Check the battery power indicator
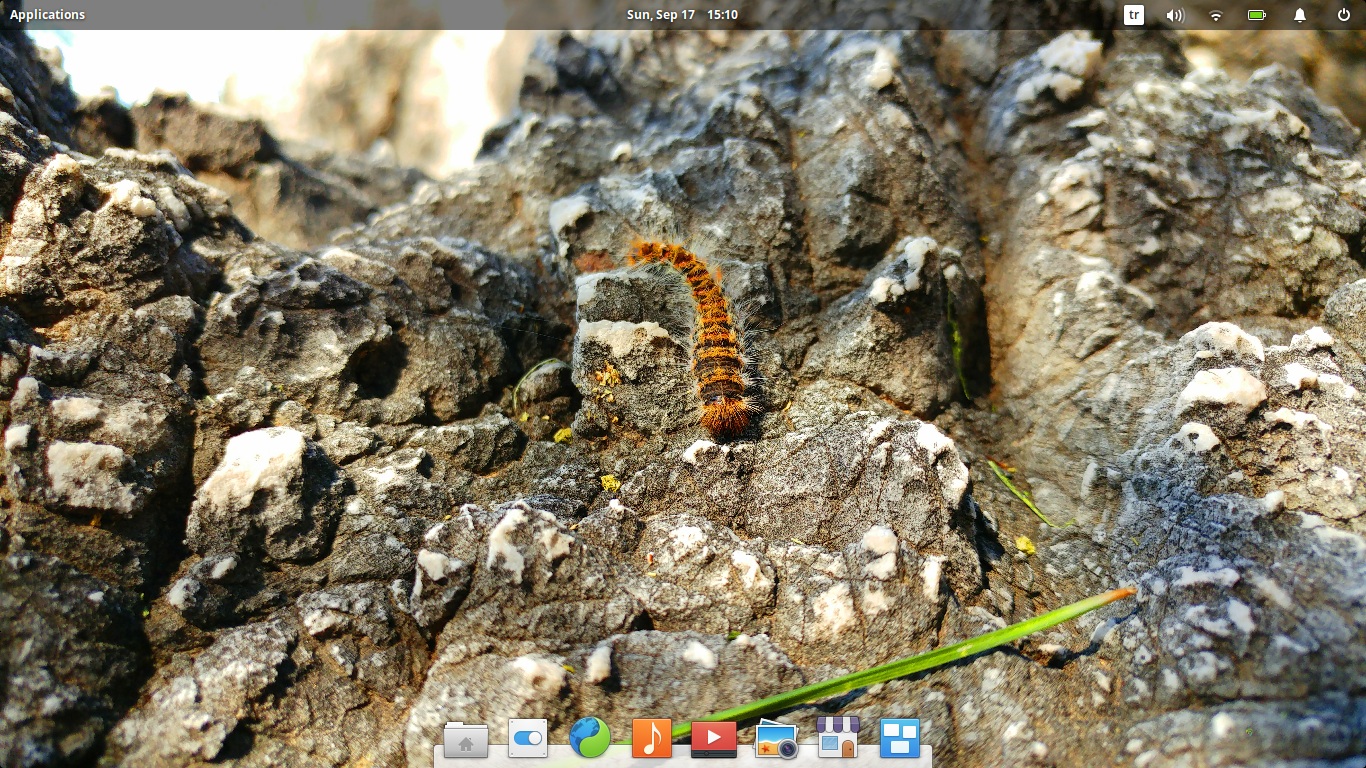 (x=1257, y=15)
